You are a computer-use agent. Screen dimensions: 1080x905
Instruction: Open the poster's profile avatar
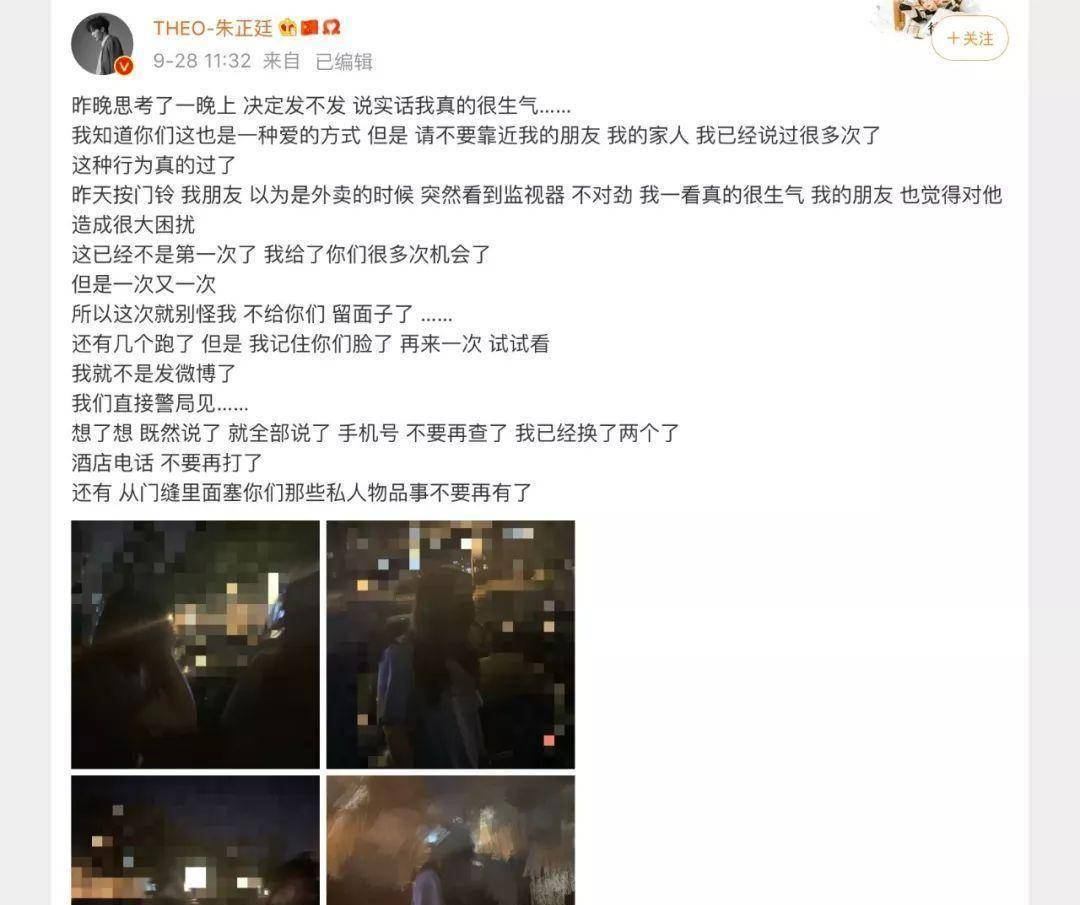pyautogui.click(x=102, y=43)
